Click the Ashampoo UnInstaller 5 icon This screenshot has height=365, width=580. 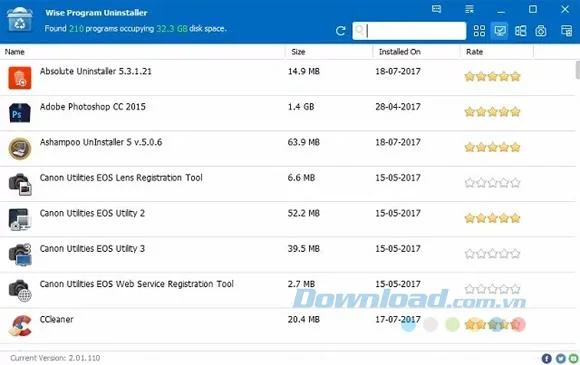point(20,148)
